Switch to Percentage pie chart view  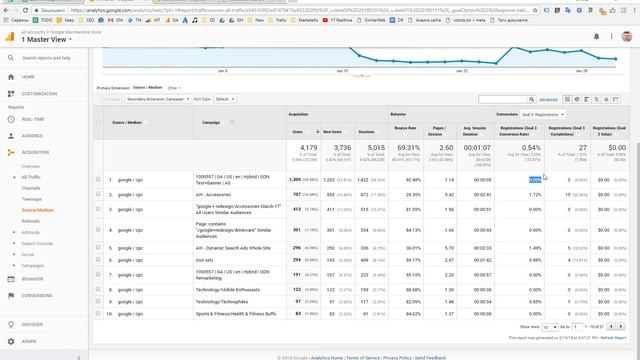(x=577, y=99)
